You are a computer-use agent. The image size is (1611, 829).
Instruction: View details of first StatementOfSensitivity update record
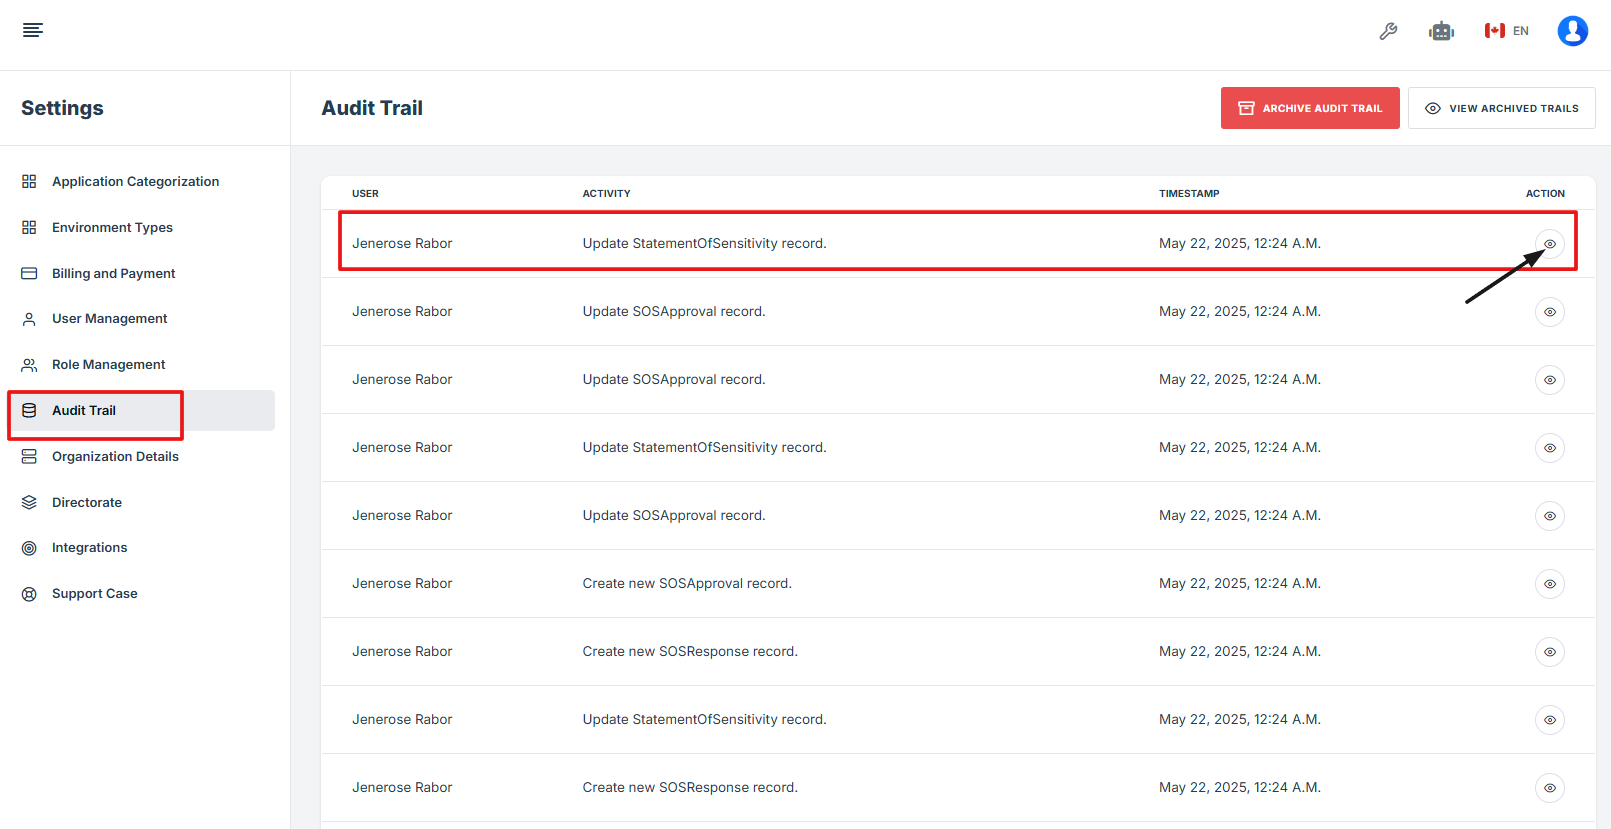(1549, 244)
